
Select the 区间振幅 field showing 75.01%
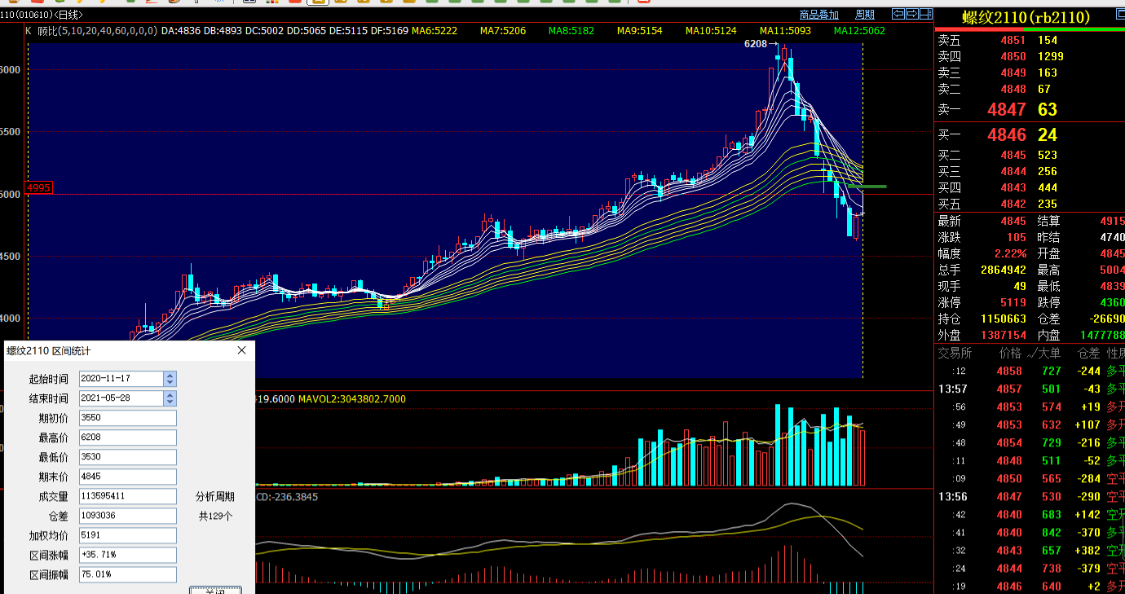[128, 575]
